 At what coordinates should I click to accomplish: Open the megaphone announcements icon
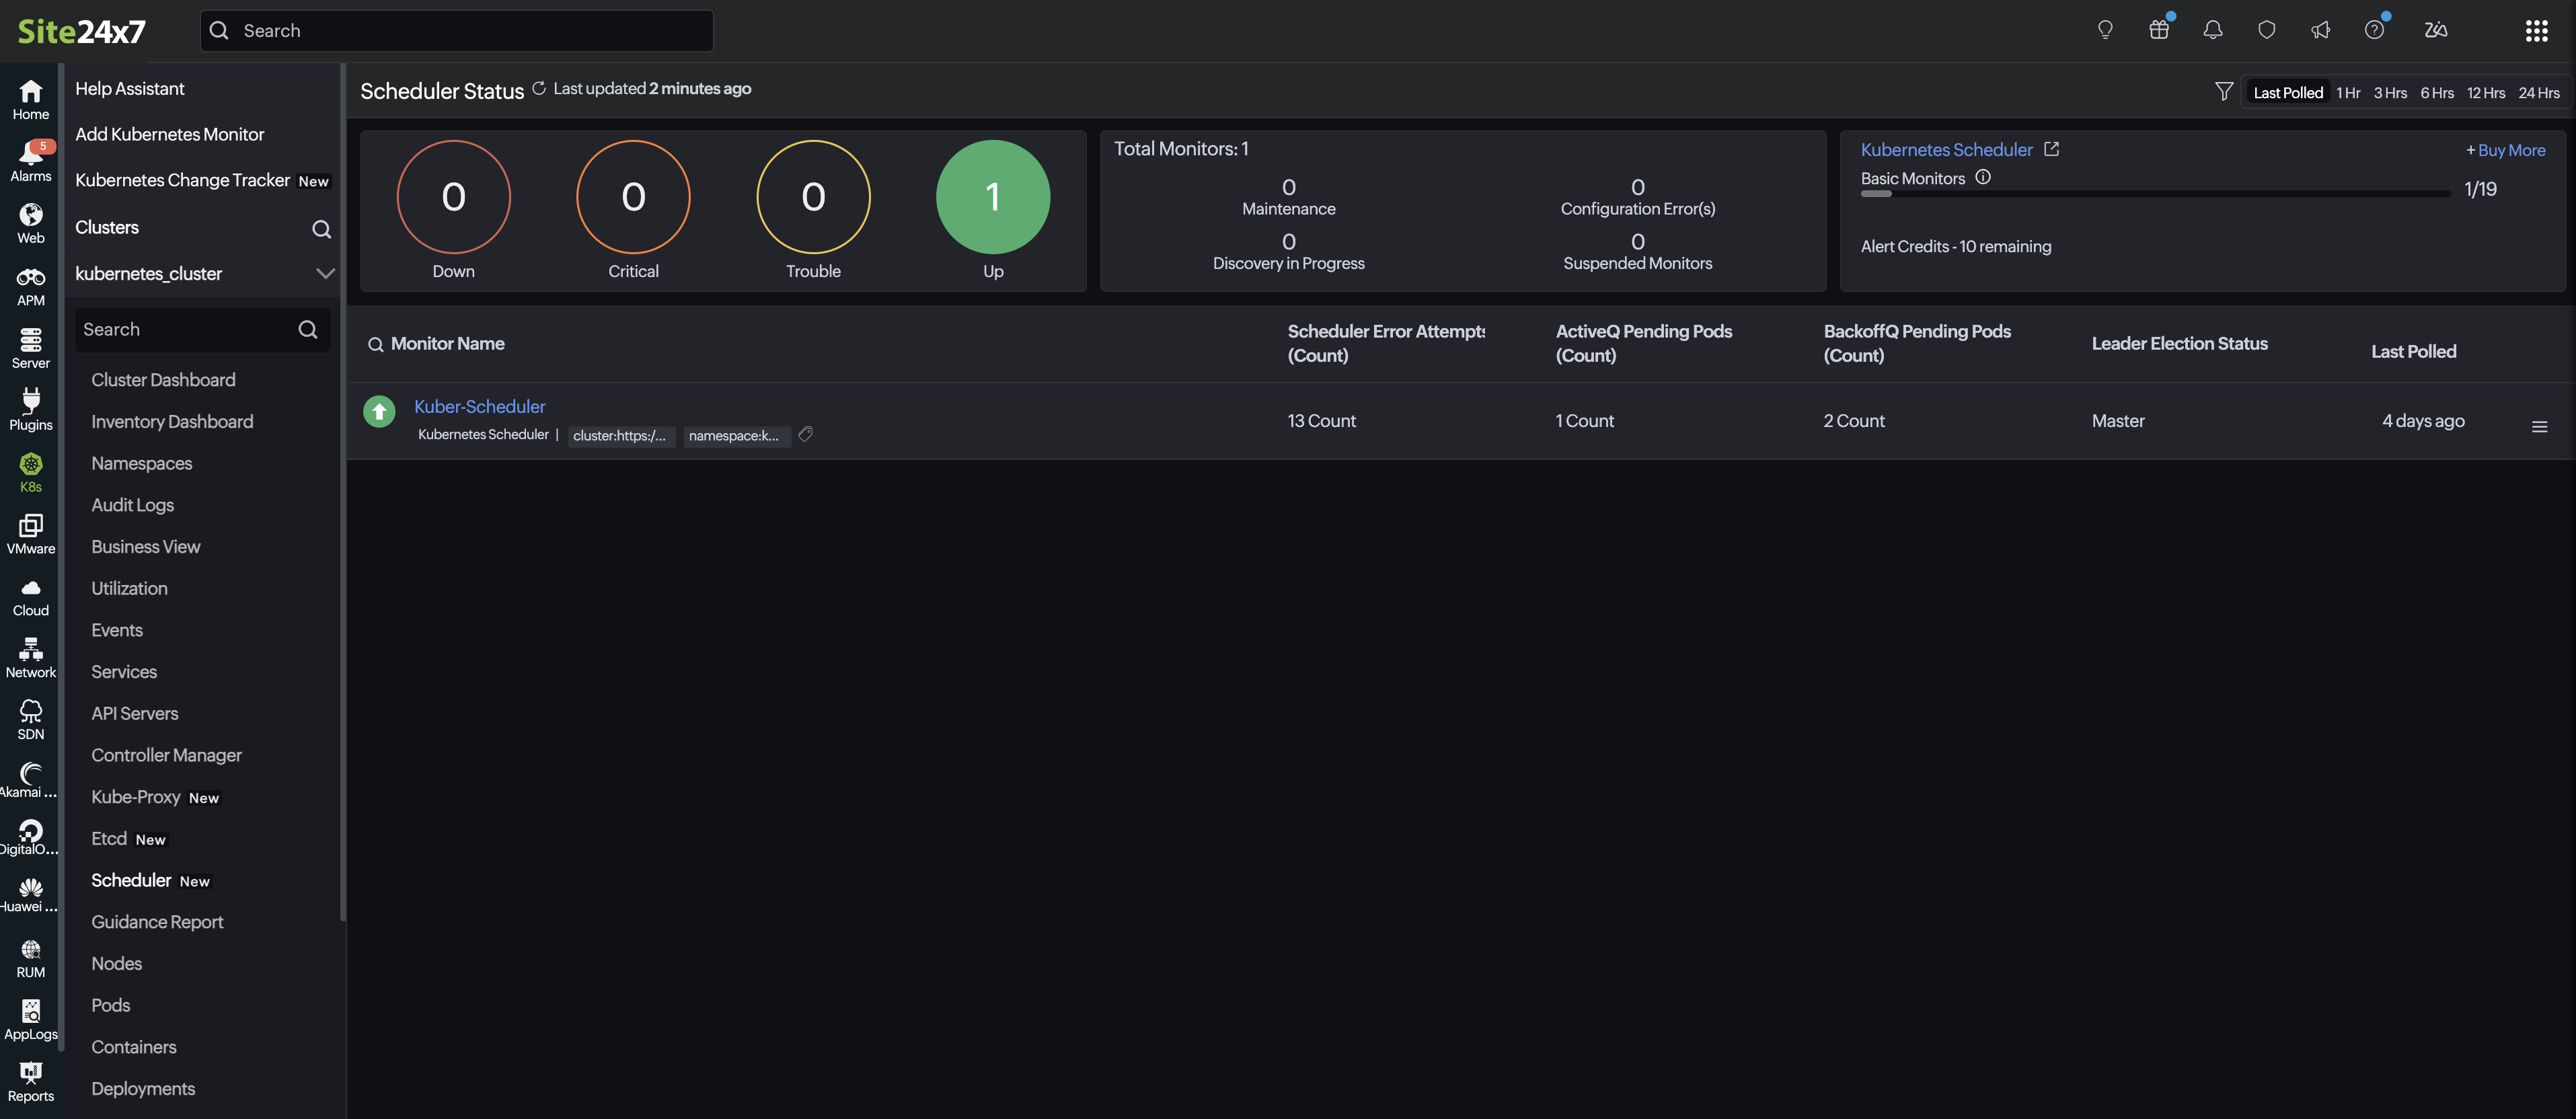[x=2321, y=30]
